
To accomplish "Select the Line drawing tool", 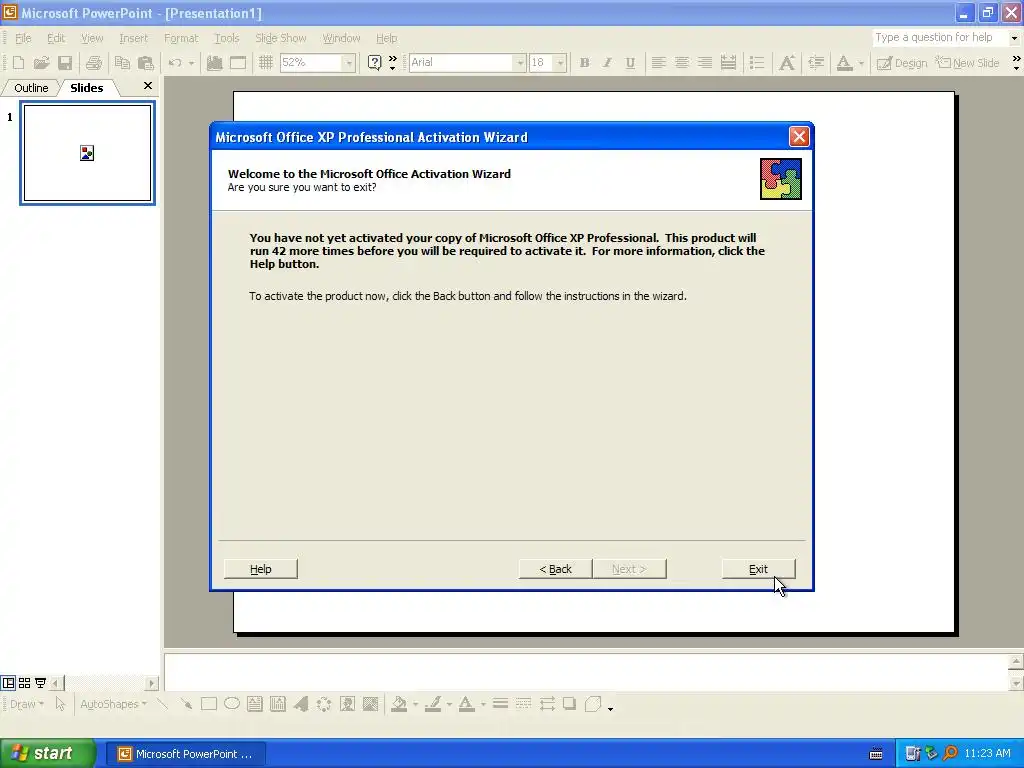I will click(163, 704).
